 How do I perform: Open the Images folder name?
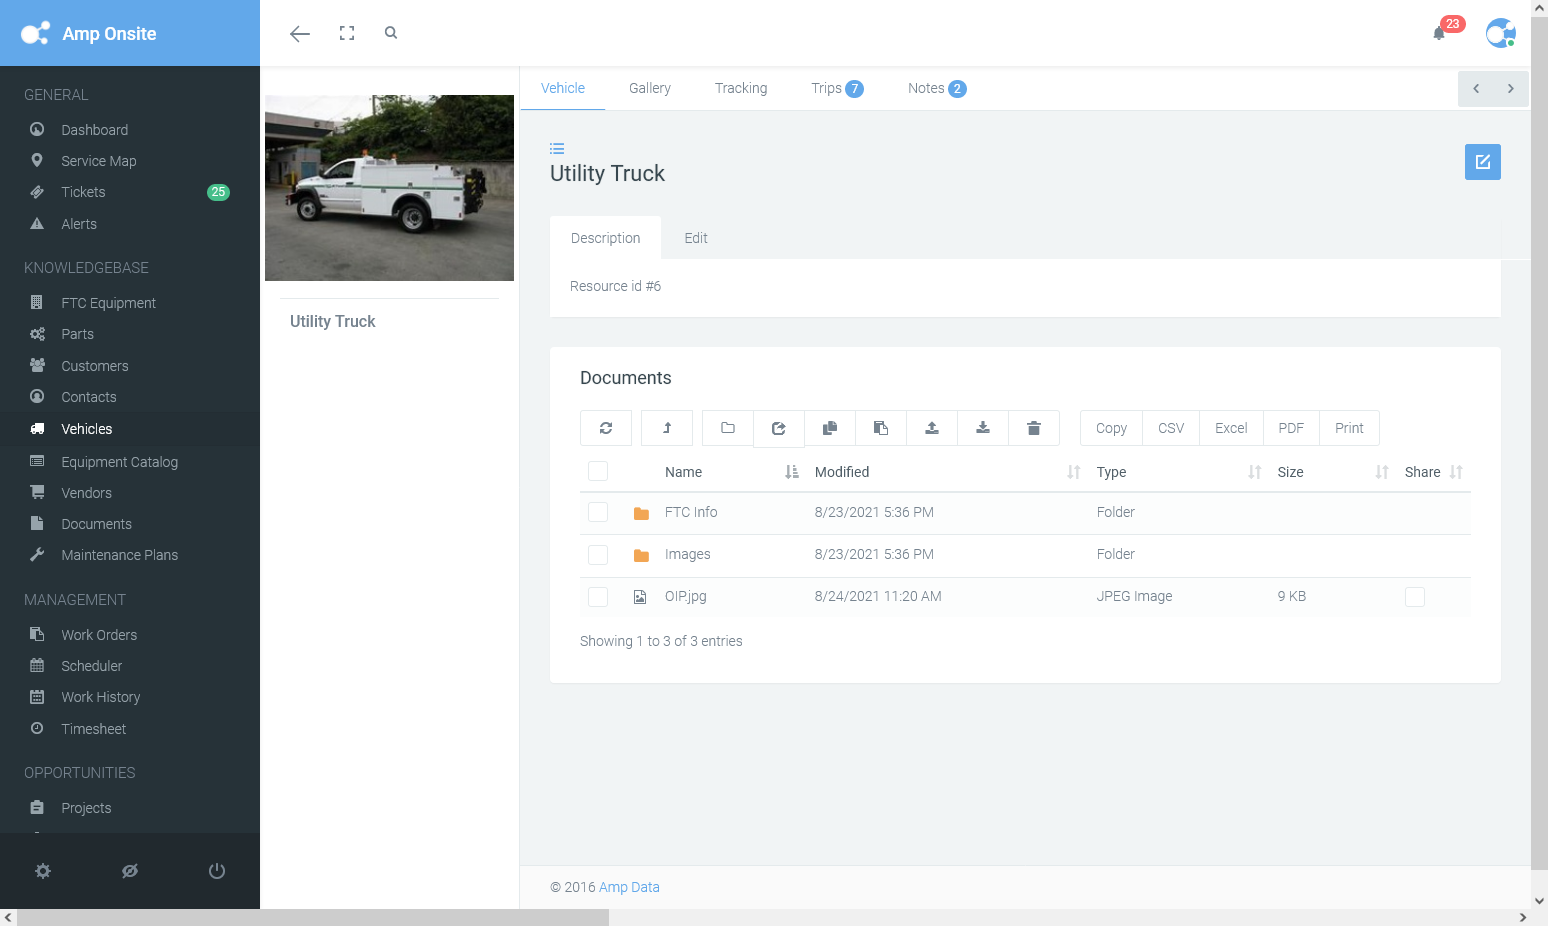pos(688,554)
